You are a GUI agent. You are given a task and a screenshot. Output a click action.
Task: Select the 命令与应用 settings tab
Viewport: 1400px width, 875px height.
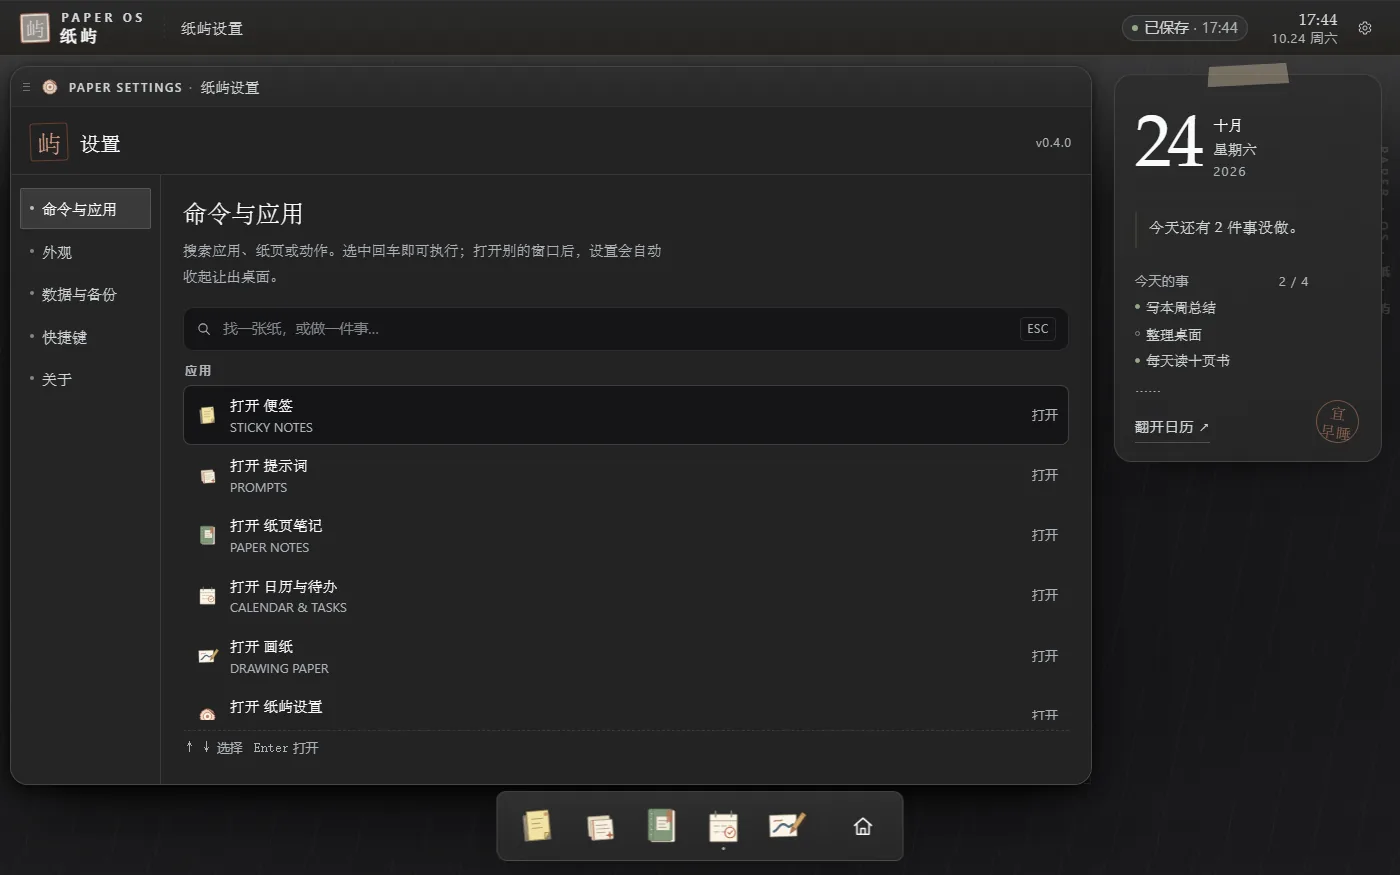tap(85, 209)
